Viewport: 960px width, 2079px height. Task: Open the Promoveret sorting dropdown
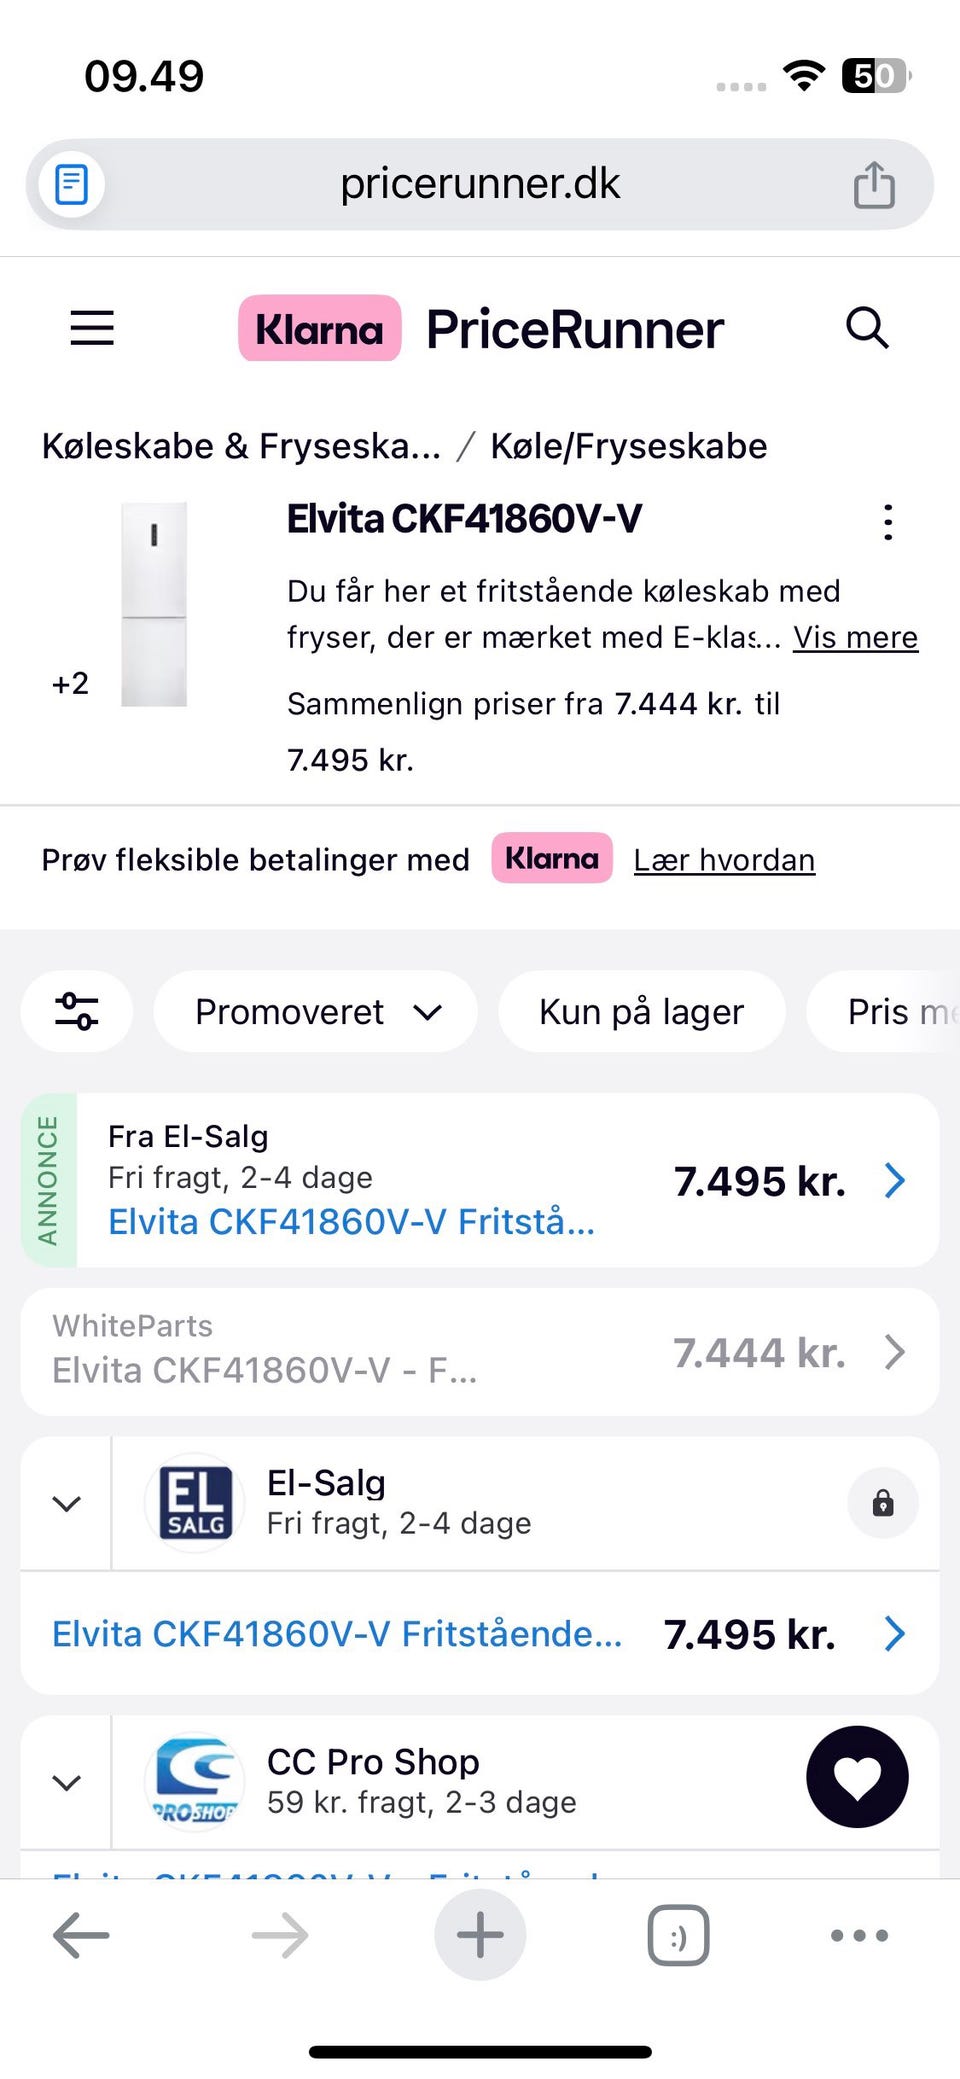pos(316,1011)
